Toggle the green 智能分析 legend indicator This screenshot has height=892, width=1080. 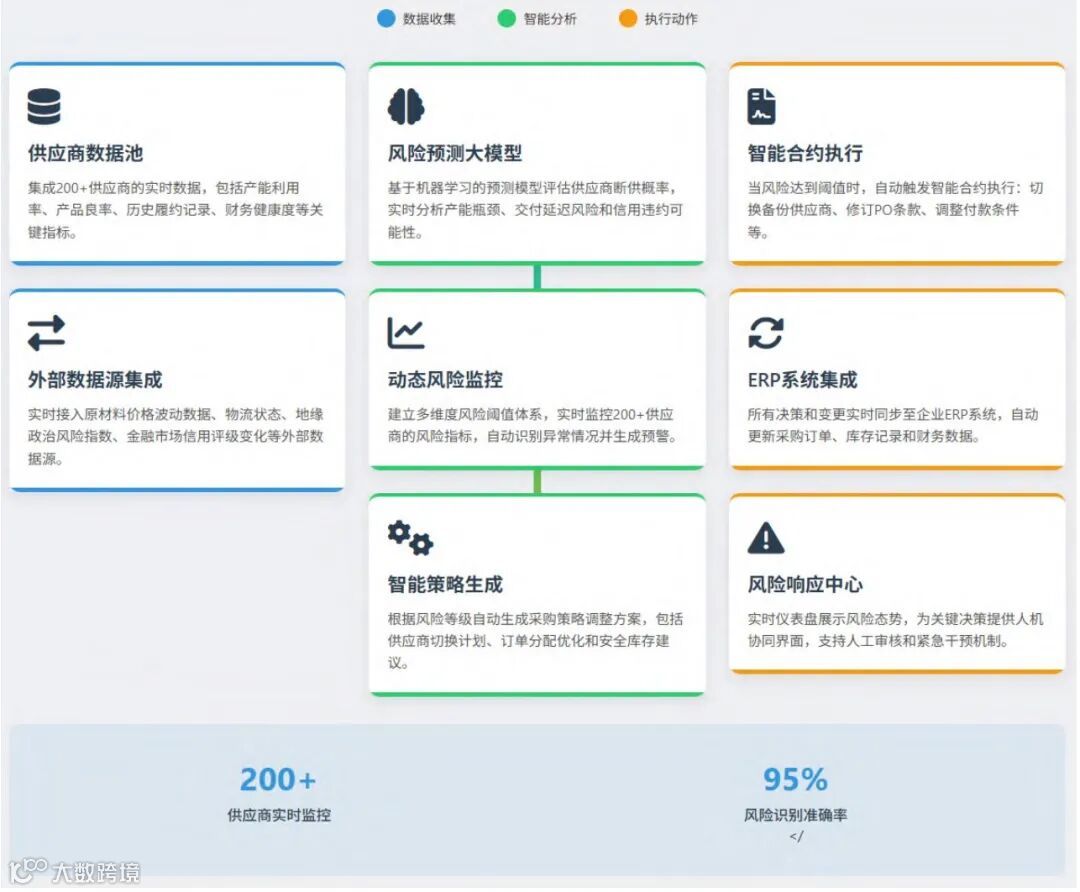505,18
